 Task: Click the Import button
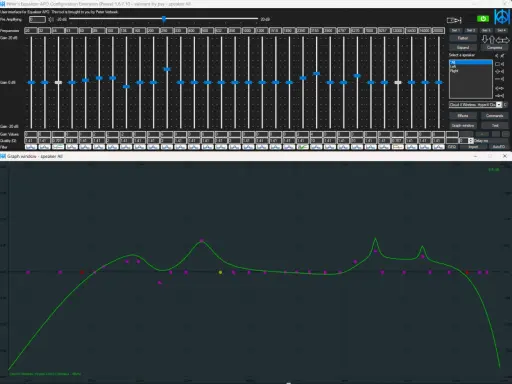coord(473,147)
